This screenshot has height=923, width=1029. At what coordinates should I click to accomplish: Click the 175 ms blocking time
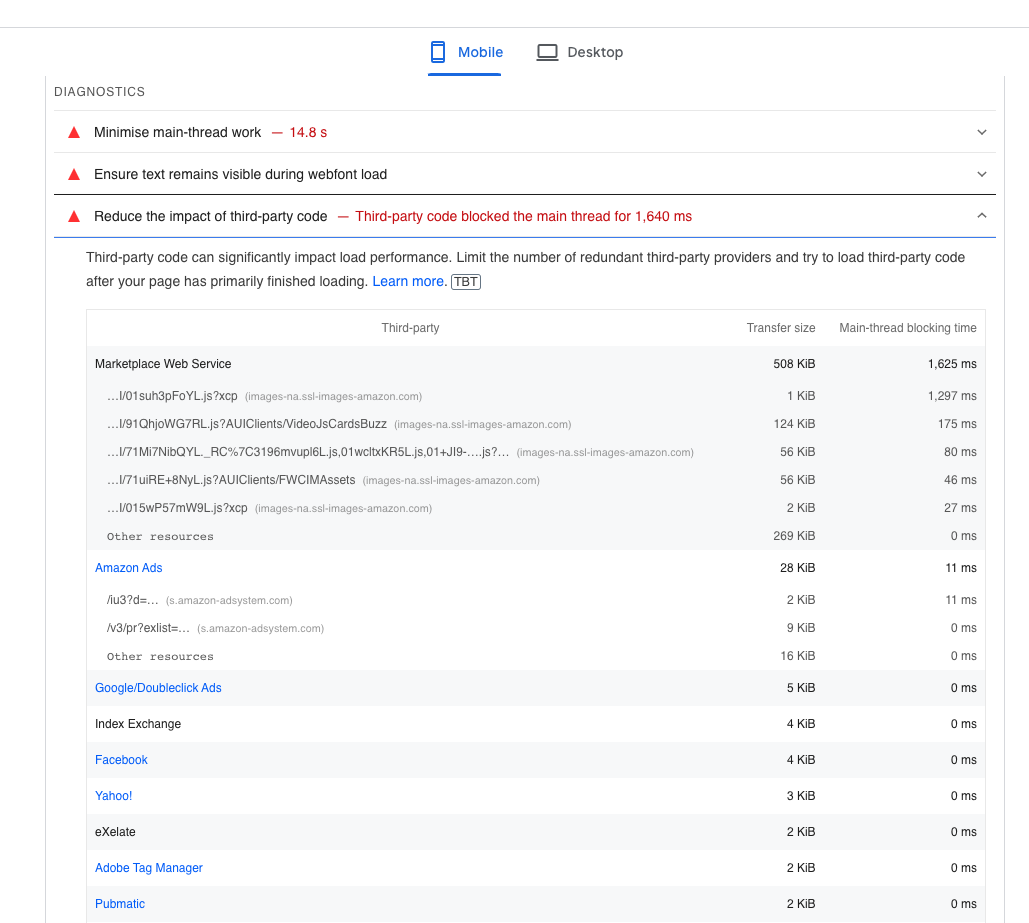click(x=957, y=424)
